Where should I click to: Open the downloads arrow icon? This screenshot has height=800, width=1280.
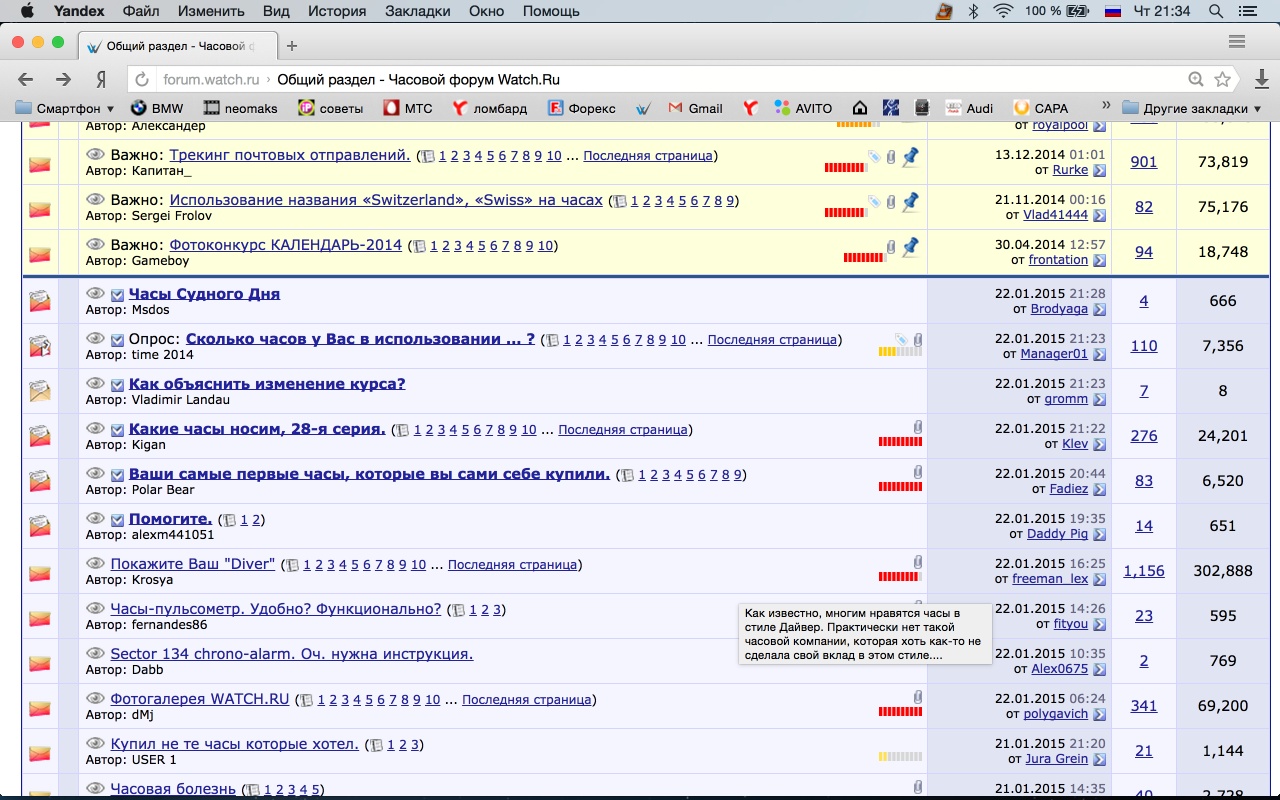[x=1261, y=80]
